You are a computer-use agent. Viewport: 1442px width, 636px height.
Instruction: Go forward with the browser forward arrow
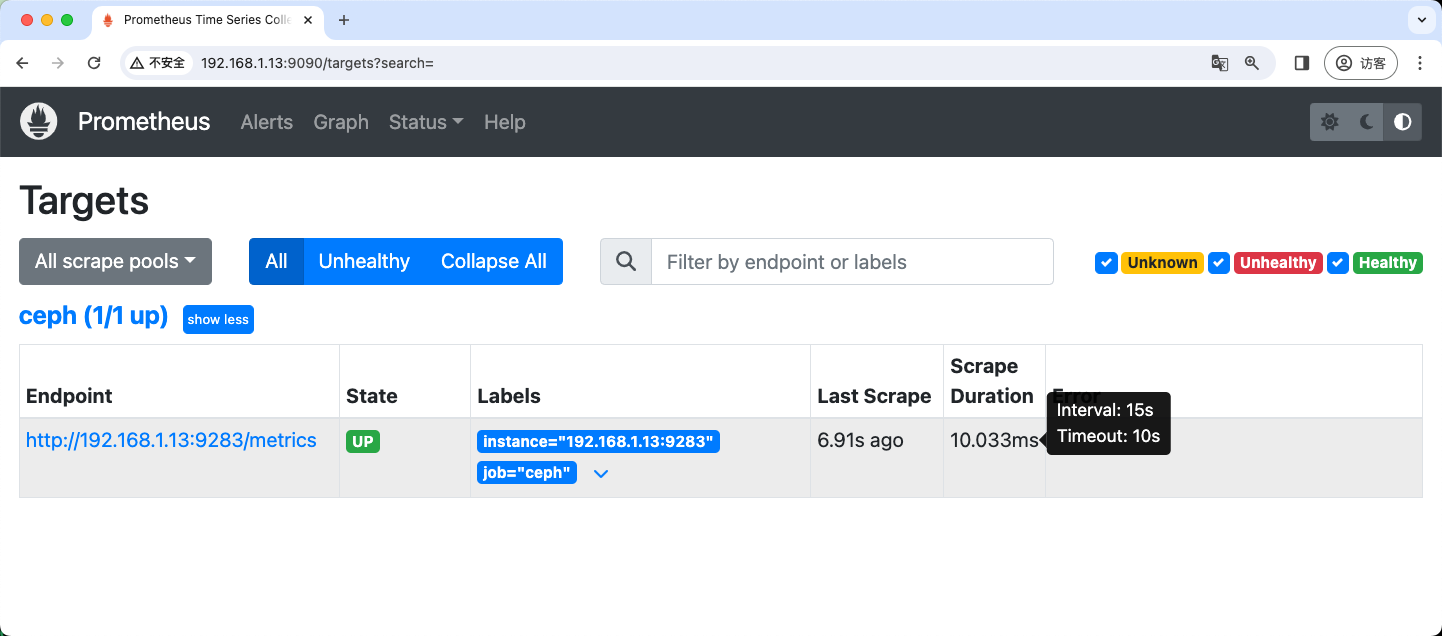(58, 63)
